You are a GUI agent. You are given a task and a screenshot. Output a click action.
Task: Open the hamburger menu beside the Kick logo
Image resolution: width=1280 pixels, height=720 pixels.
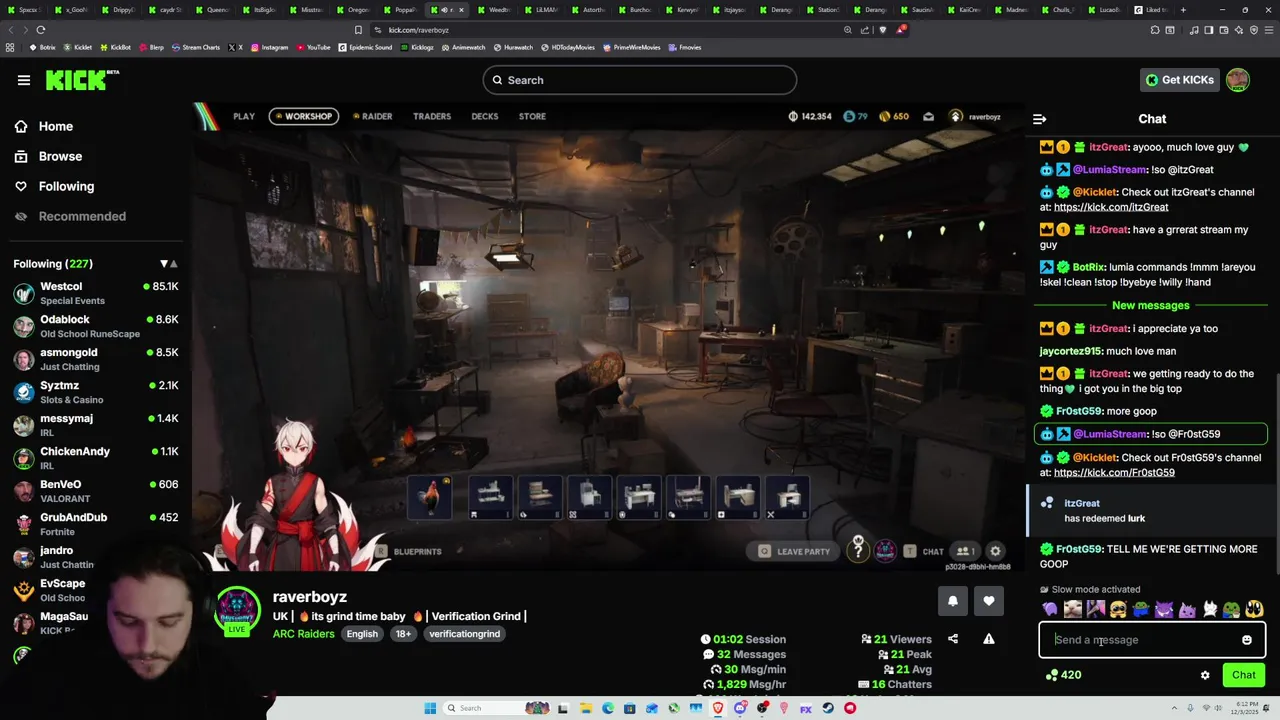[x=24, y=80]
